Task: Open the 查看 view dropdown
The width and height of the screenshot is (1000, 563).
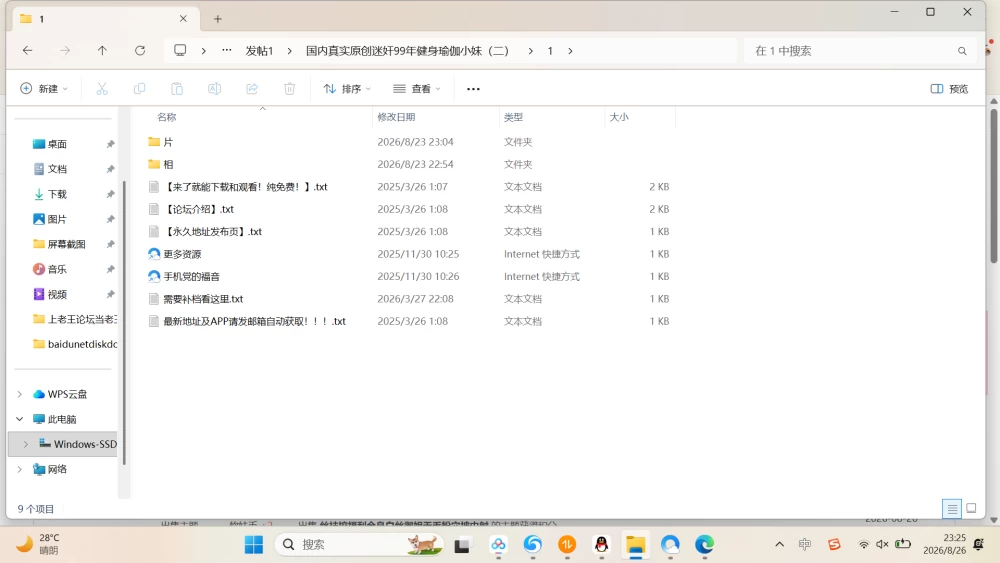Action: (x=416, y=89)
